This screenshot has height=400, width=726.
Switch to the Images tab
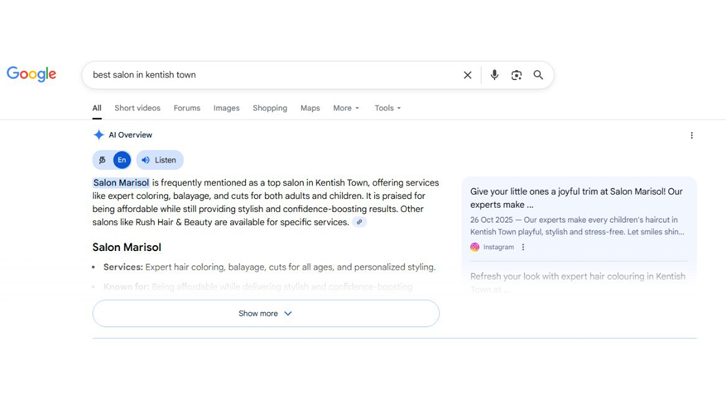[226, 108]
